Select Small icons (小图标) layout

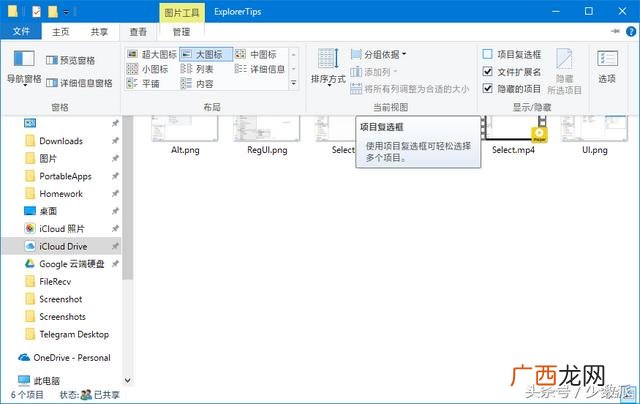[147, 69]
